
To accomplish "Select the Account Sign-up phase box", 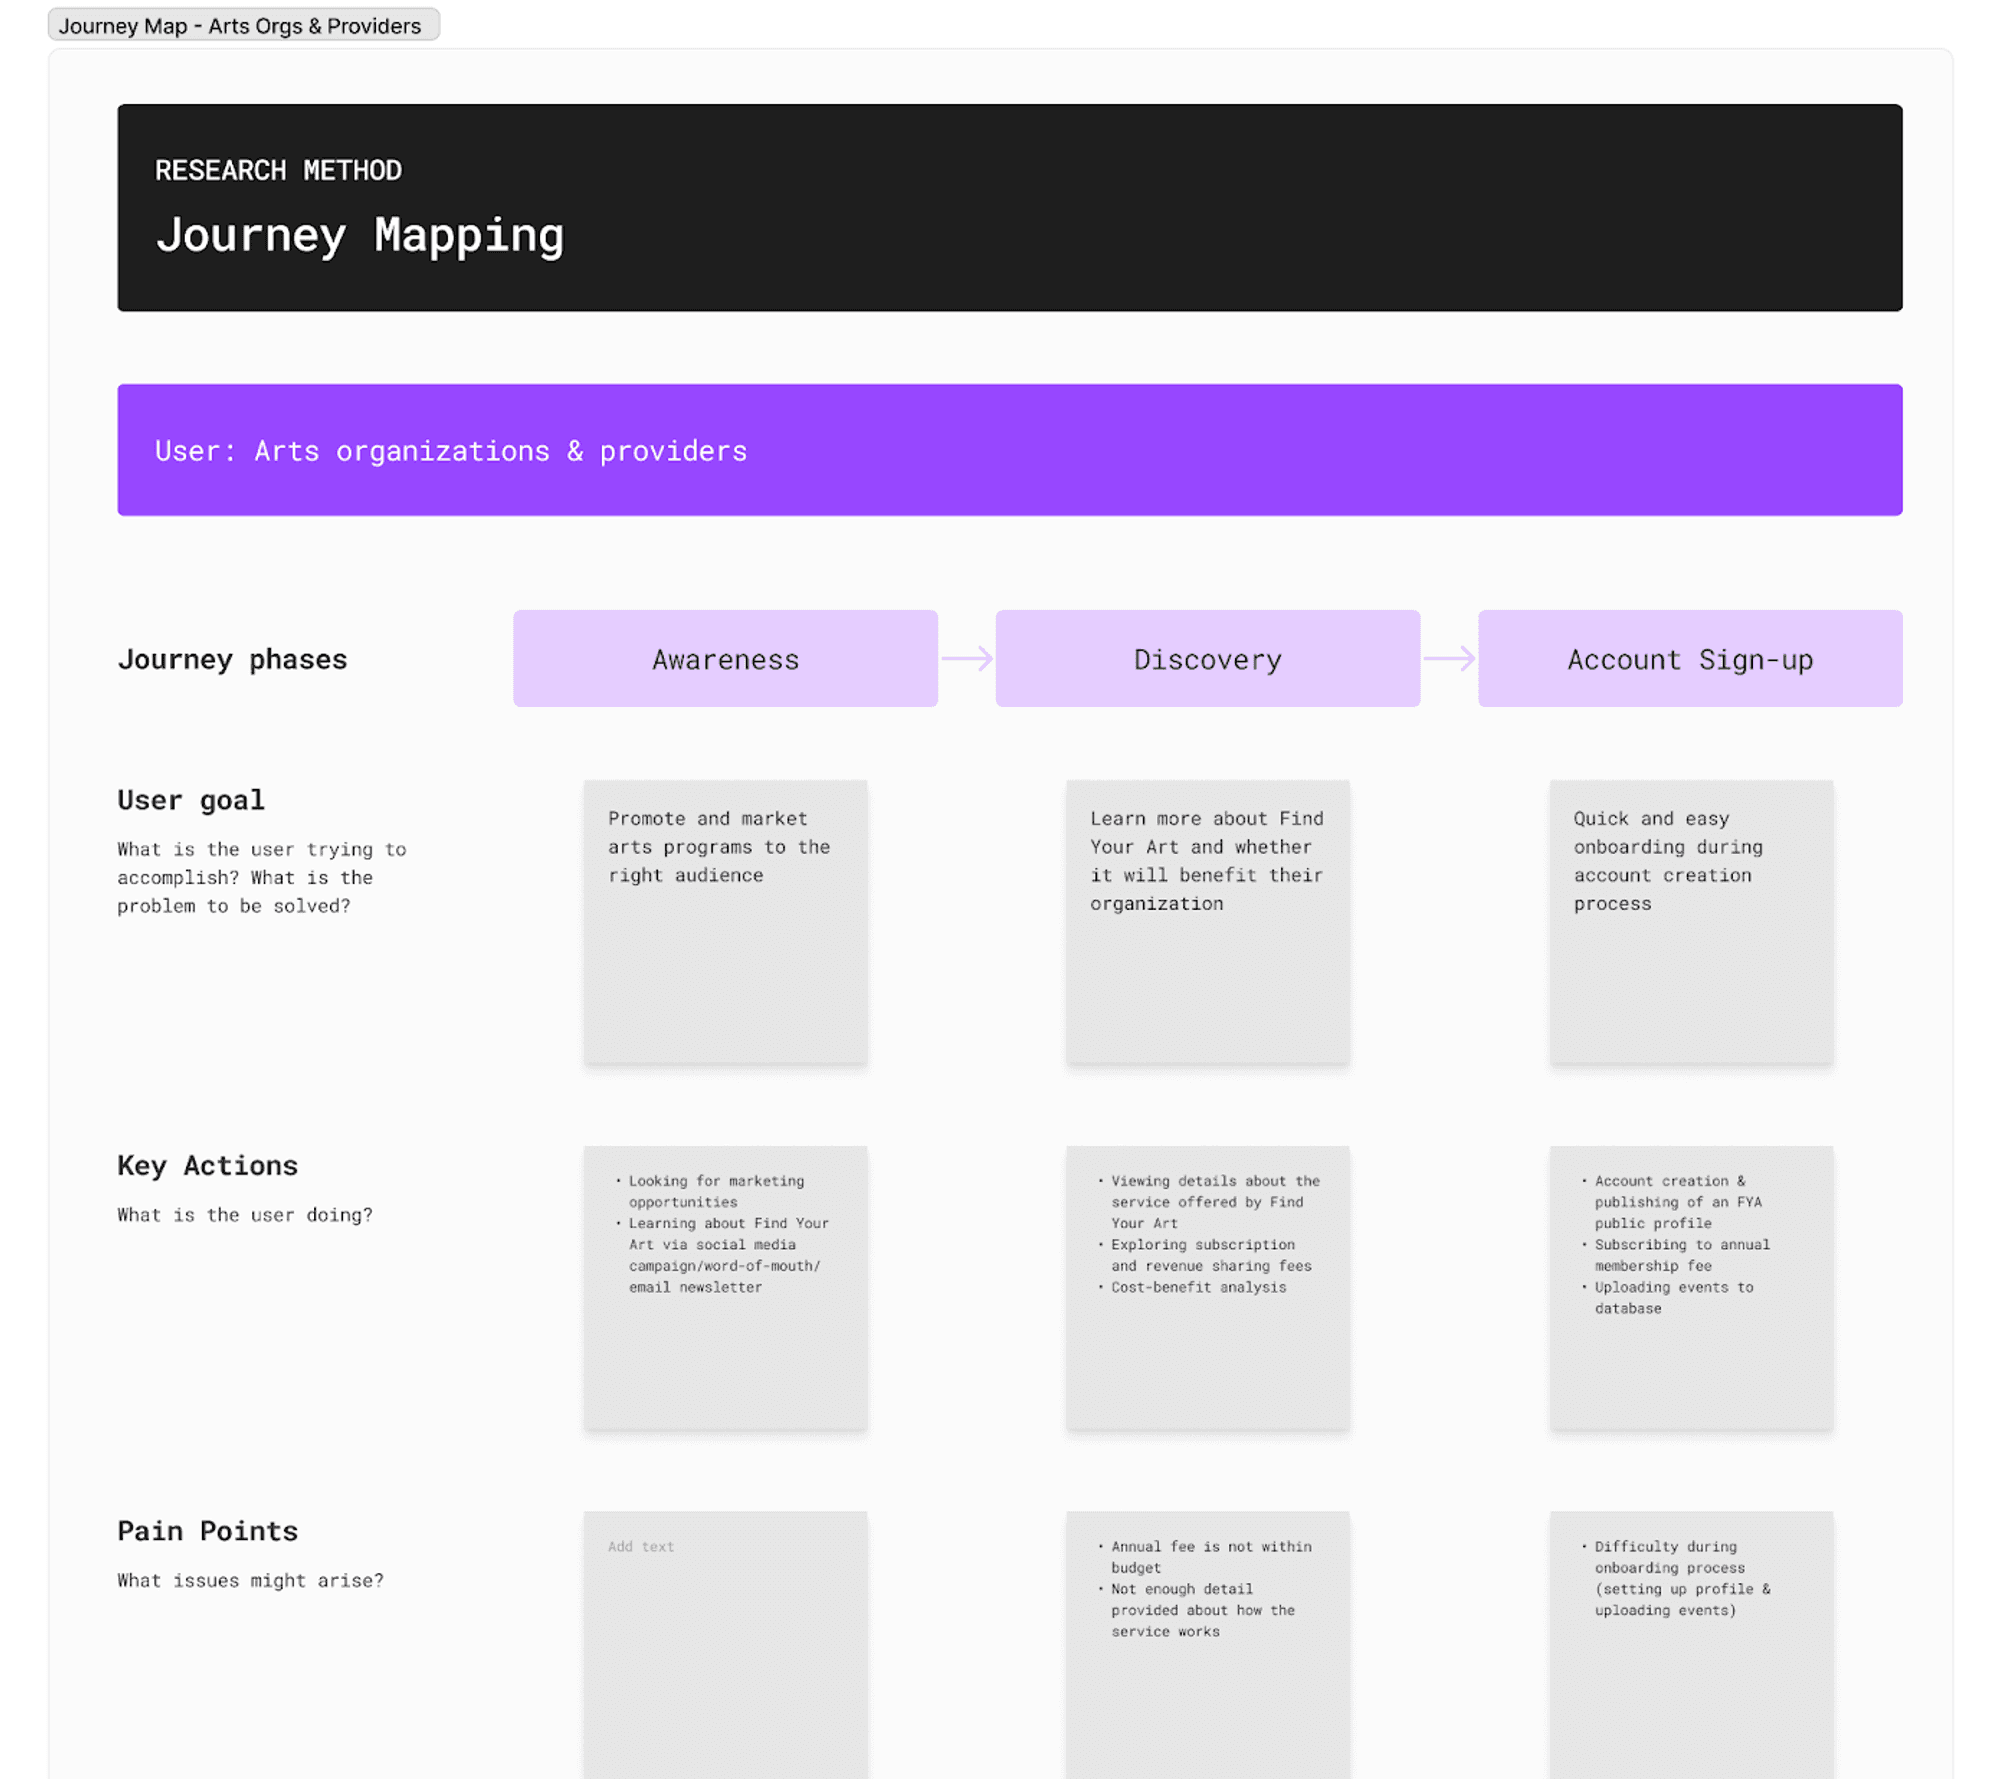I will click(x=1689, y=659).
